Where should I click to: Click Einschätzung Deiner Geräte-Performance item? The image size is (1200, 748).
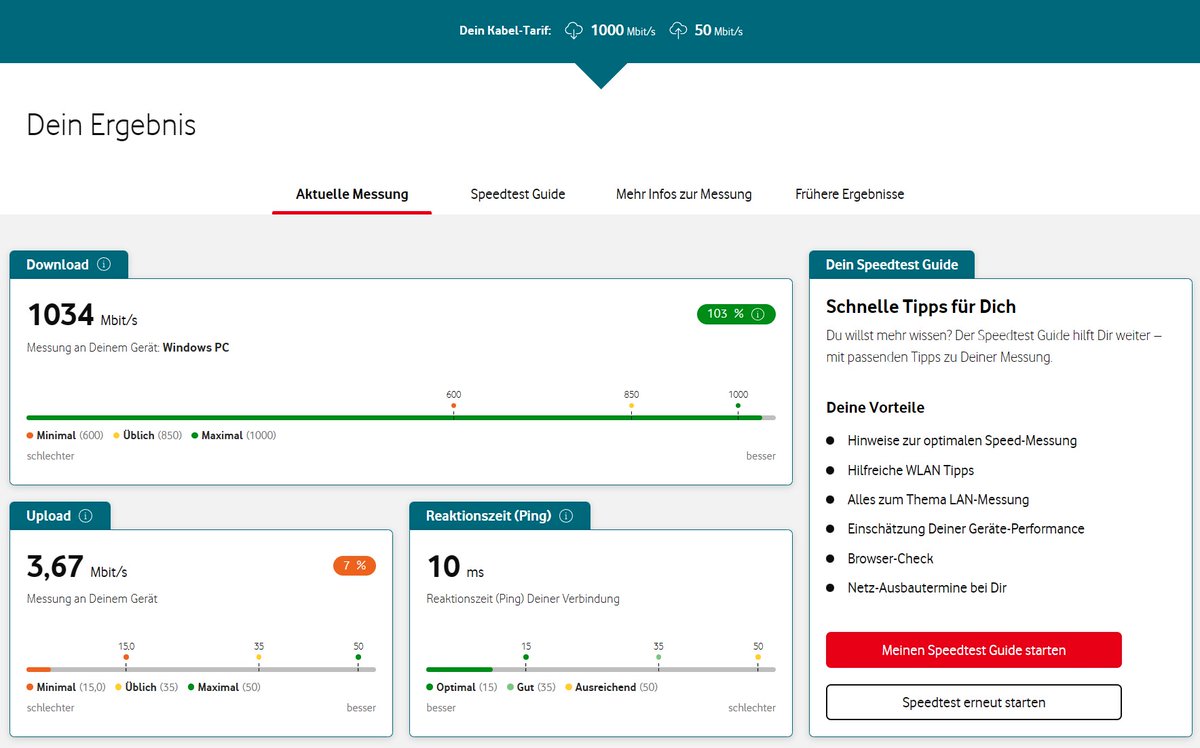965,529
